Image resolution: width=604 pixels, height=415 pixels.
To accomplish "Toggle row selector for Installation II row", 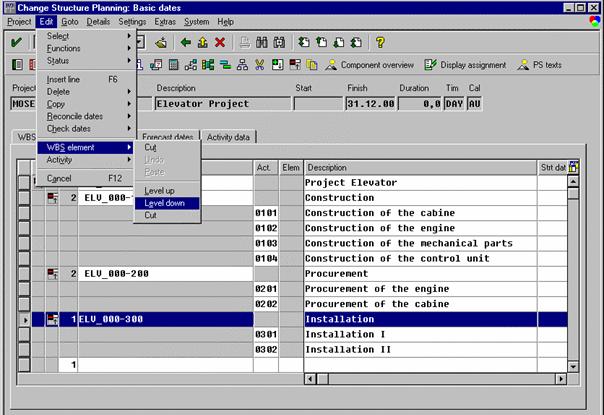I will (24, 349).
